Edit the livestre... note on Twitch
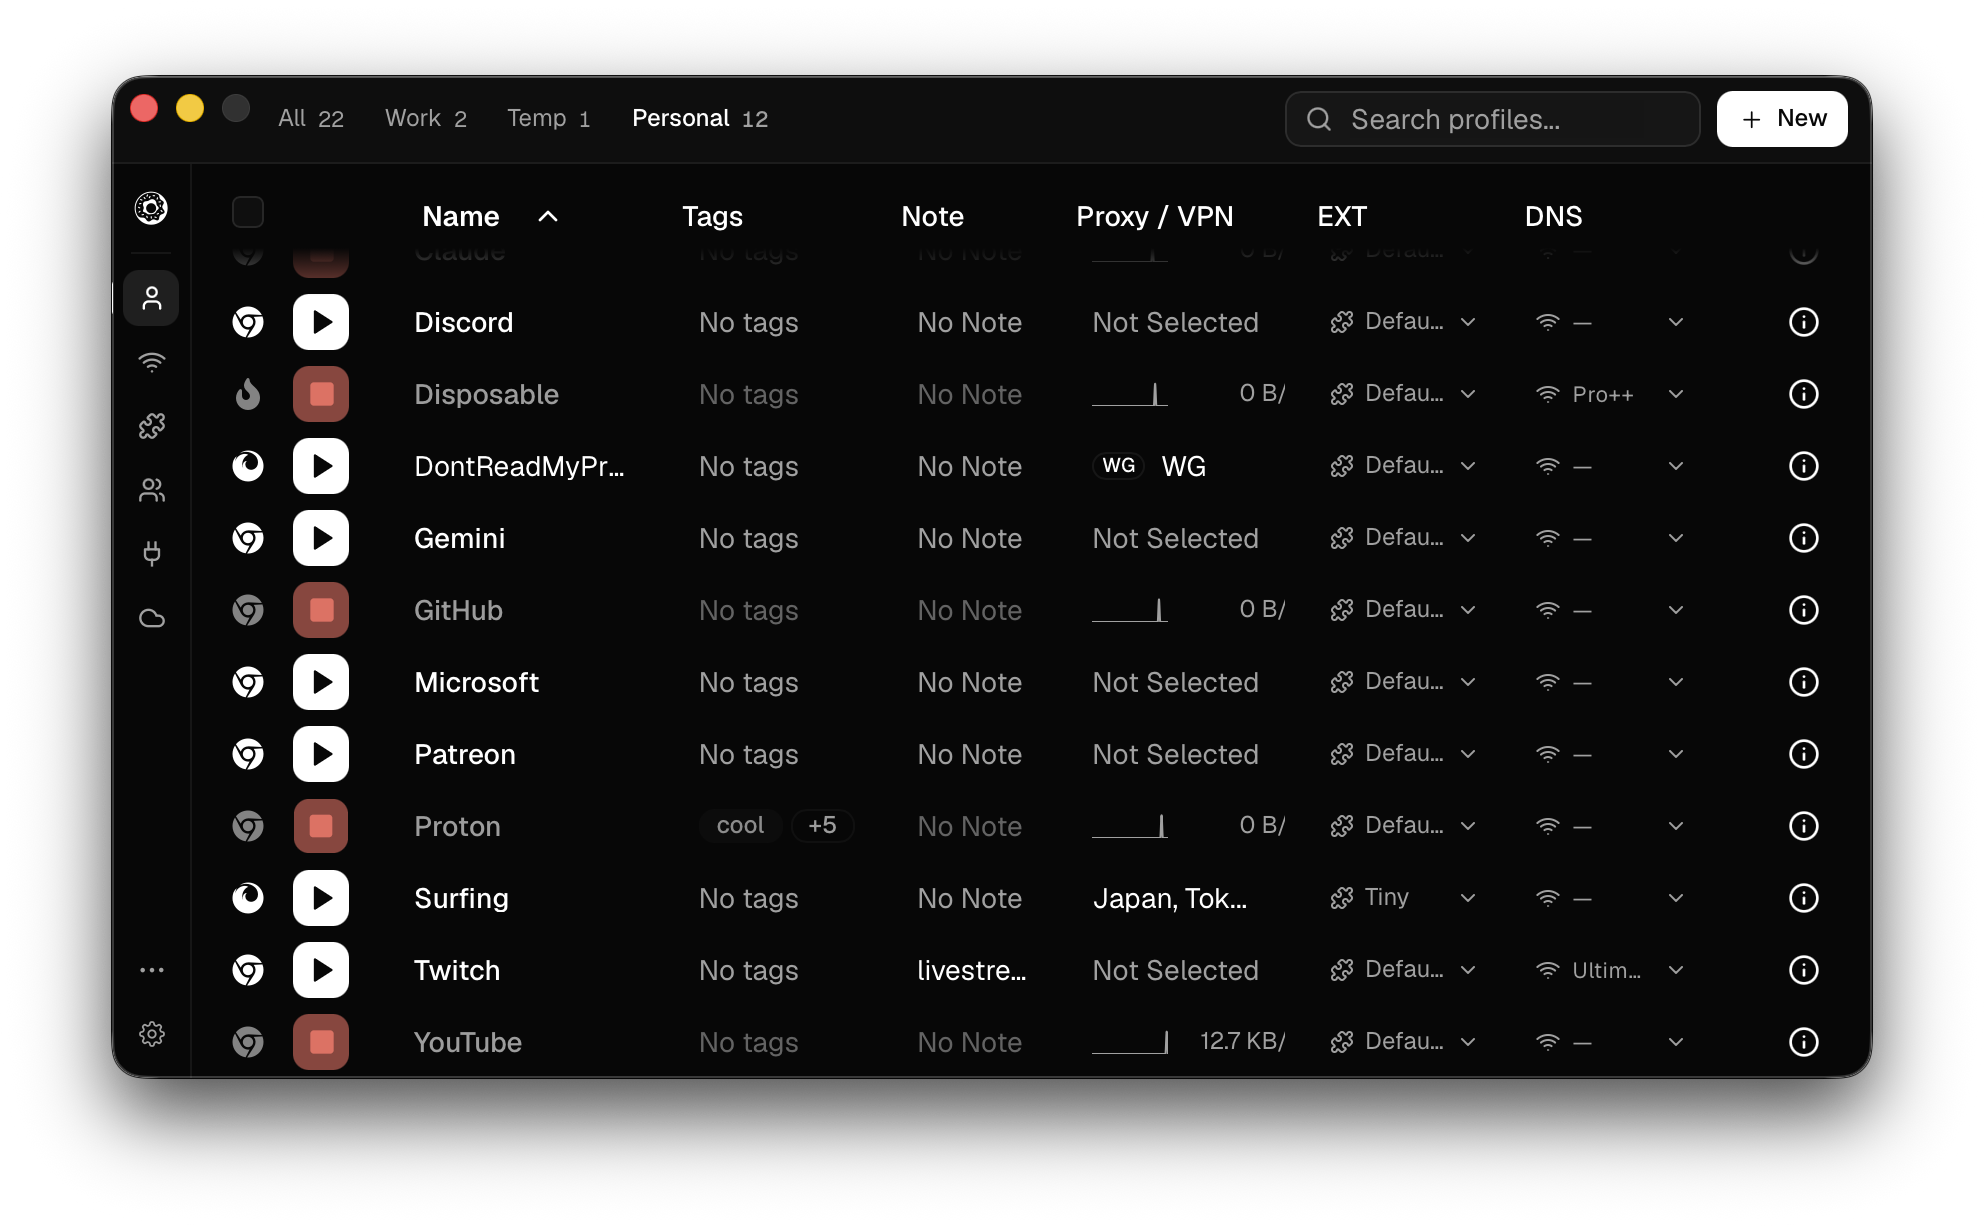 (971, 970)
